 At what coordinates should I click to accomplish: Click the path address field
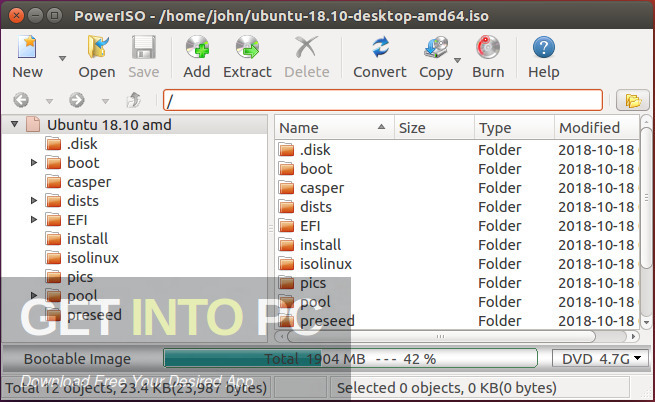coord(383,100)
